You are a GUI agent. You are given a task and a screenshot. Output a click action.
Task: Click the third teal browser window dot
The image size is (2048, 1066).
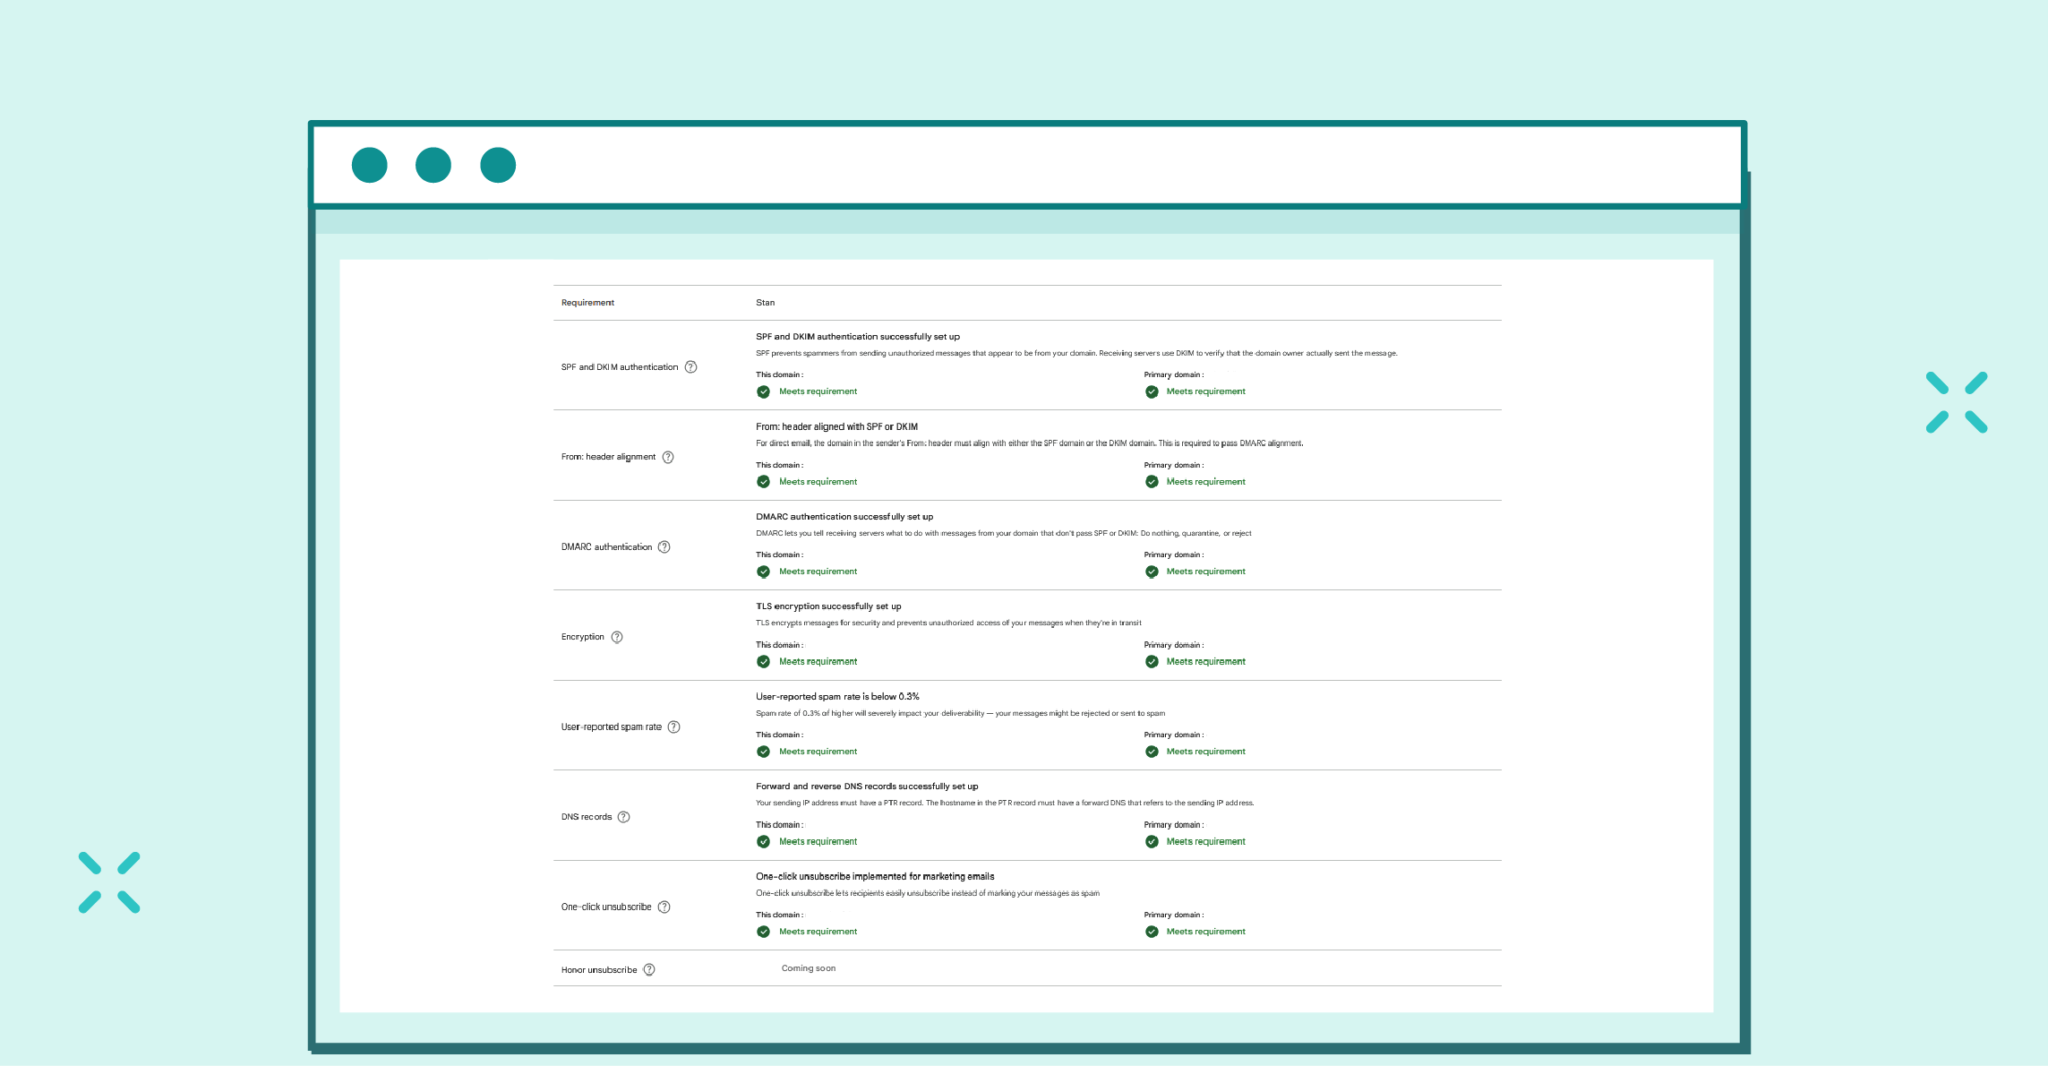tap(497, 165)
